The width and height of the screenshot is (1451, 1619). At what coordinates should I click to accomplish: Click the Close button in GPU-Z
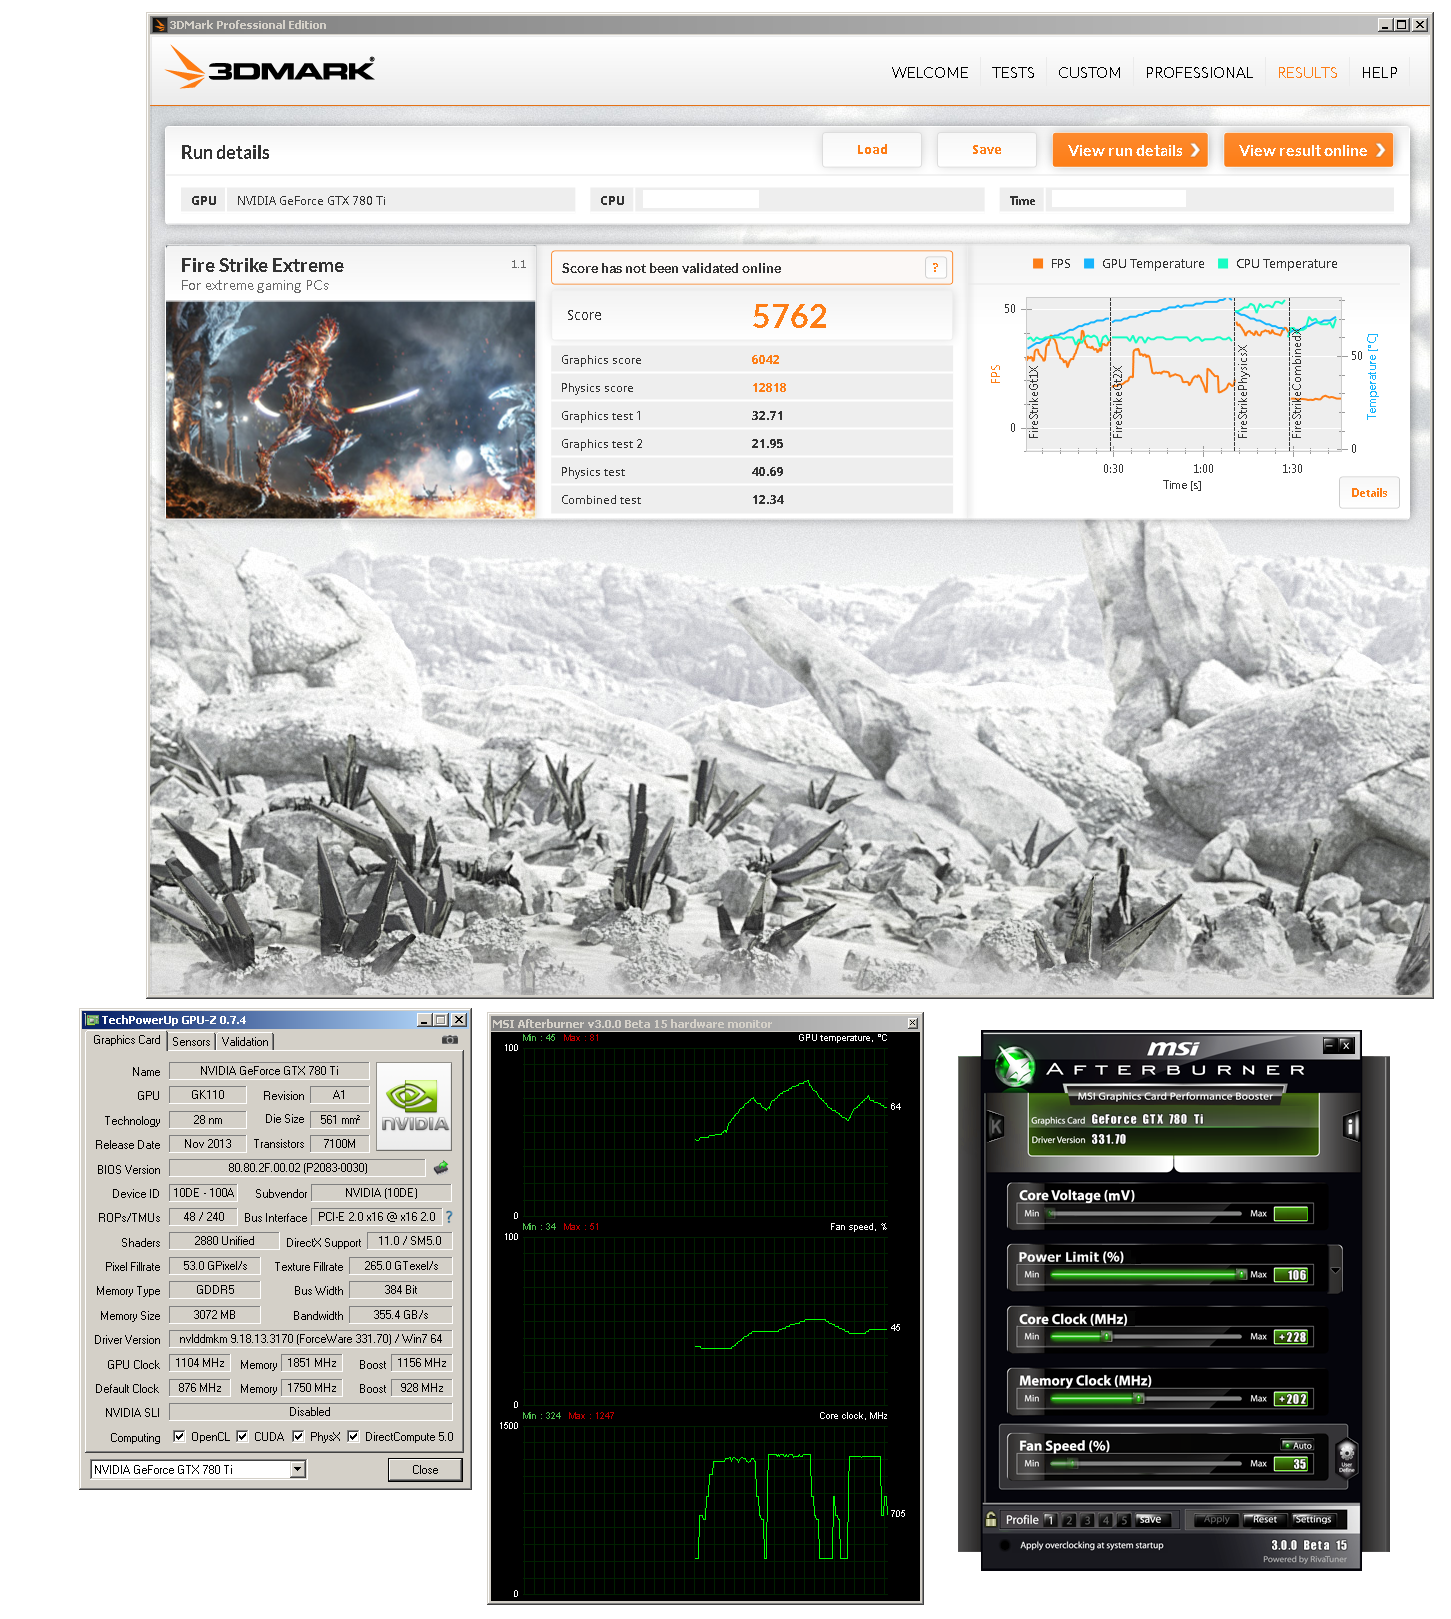pyautogui.click(x=425, y=1469)
